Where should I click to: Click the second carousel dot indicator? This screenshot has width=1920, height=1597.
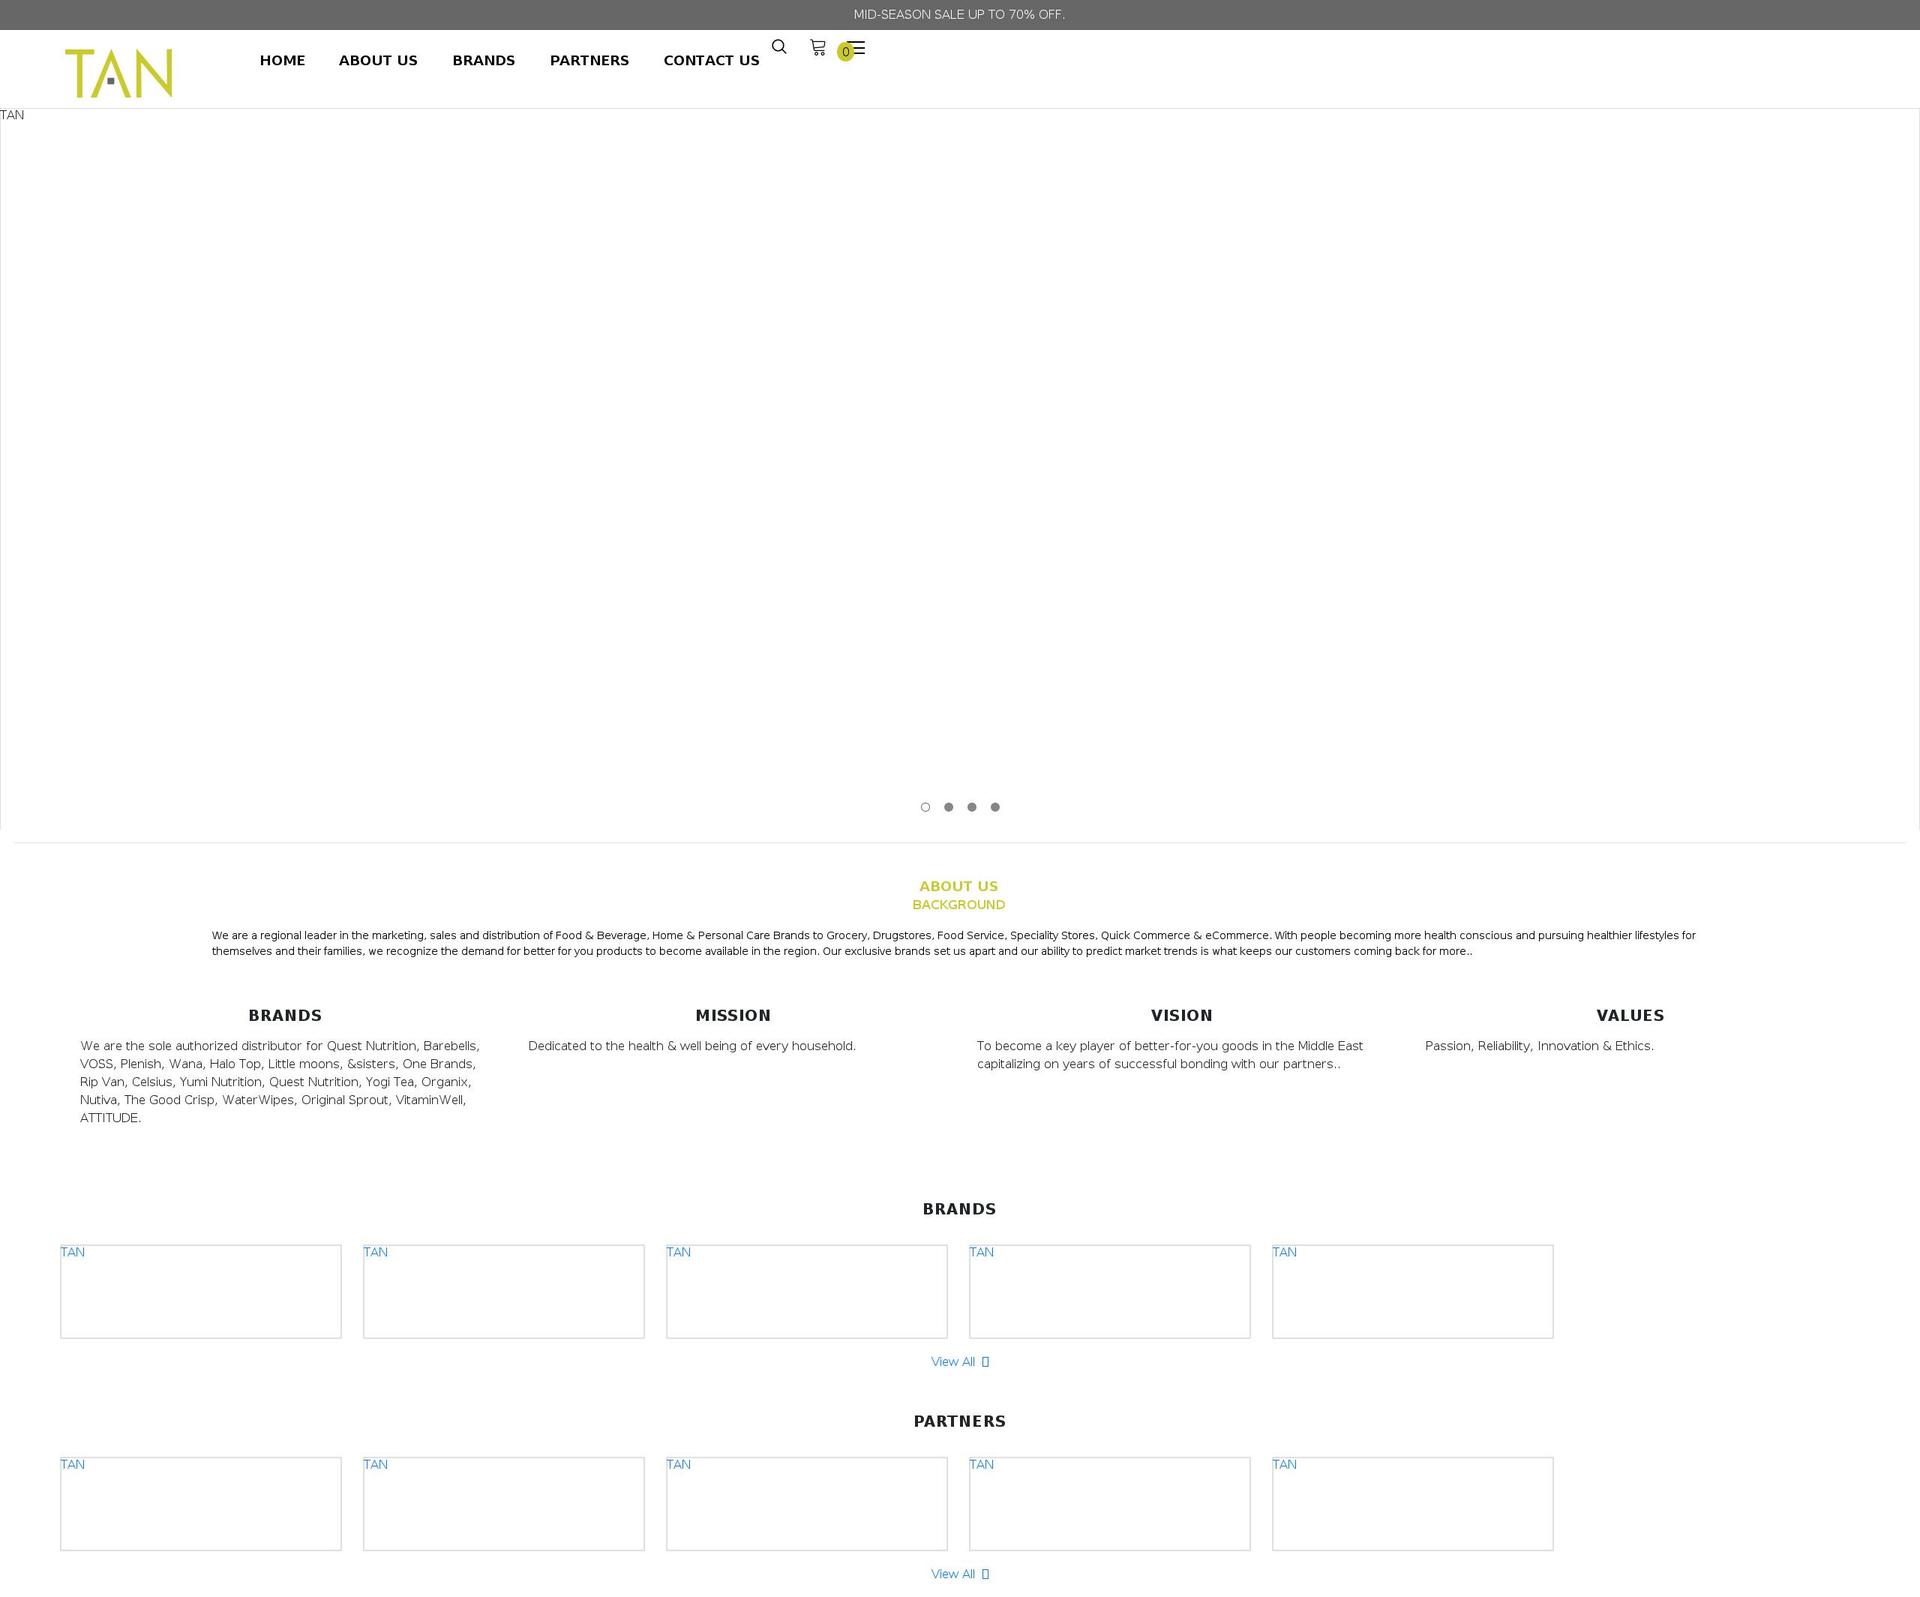pos(947,806)
